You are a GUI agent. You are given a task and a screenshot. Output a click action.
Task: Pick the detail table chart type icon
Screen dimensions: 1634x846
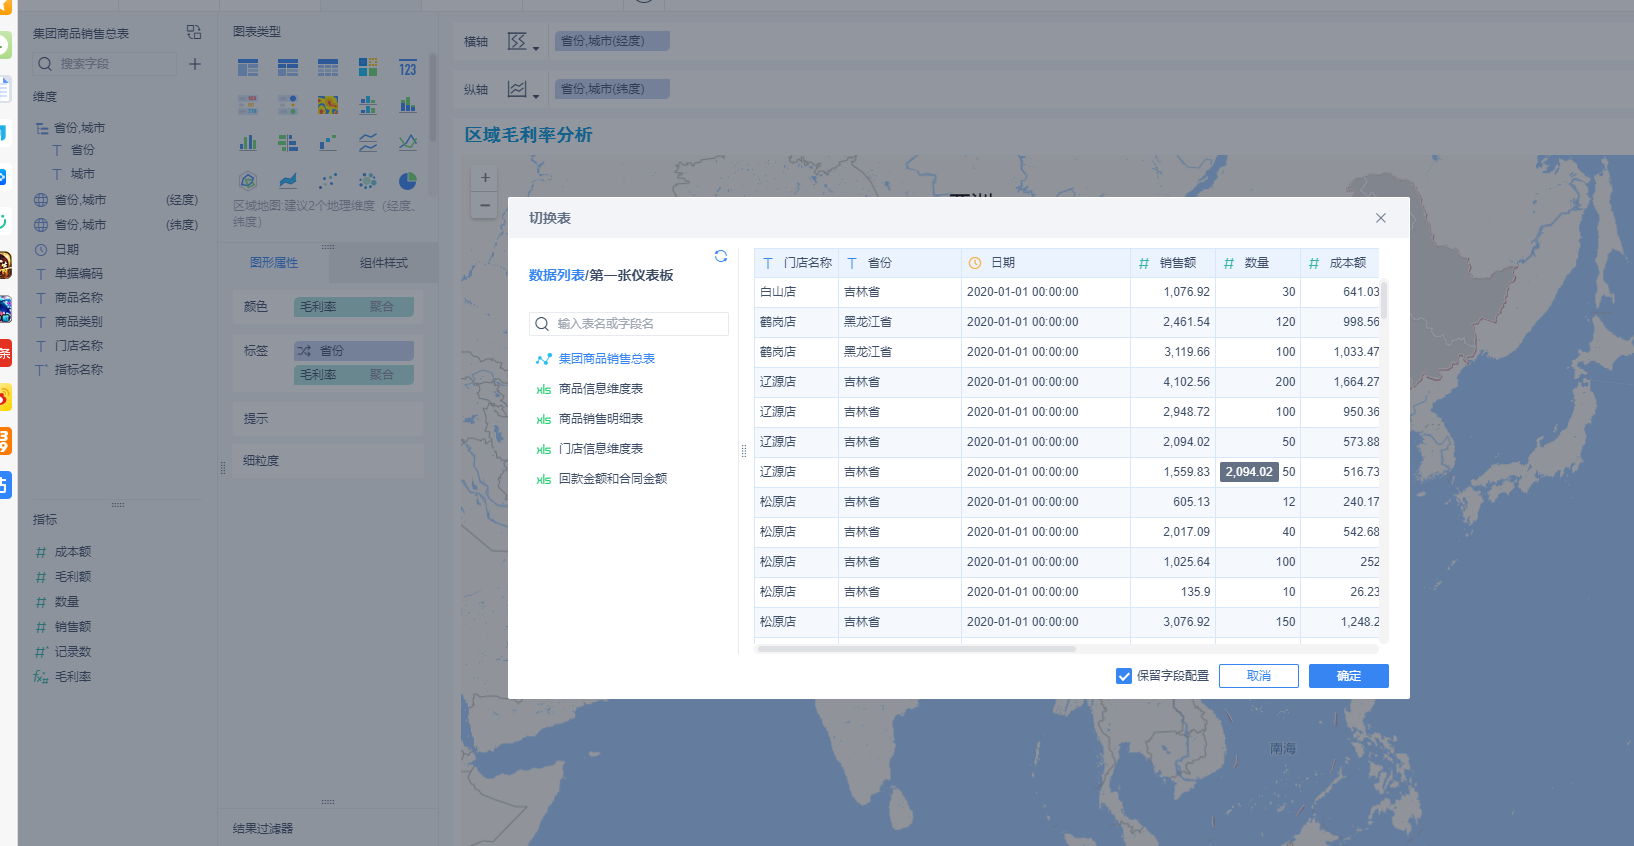pos(328,68)
